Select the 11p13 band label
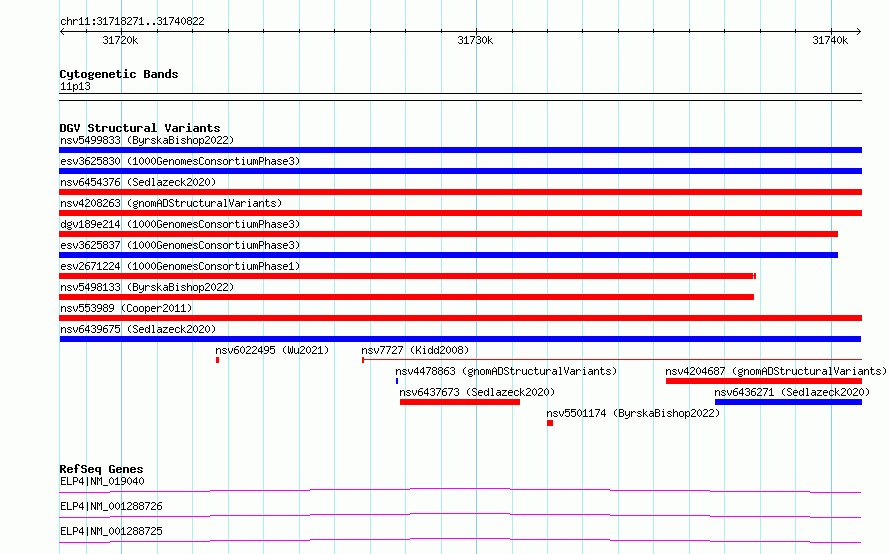Screen dimensions: 890x554 pos(75,86)
